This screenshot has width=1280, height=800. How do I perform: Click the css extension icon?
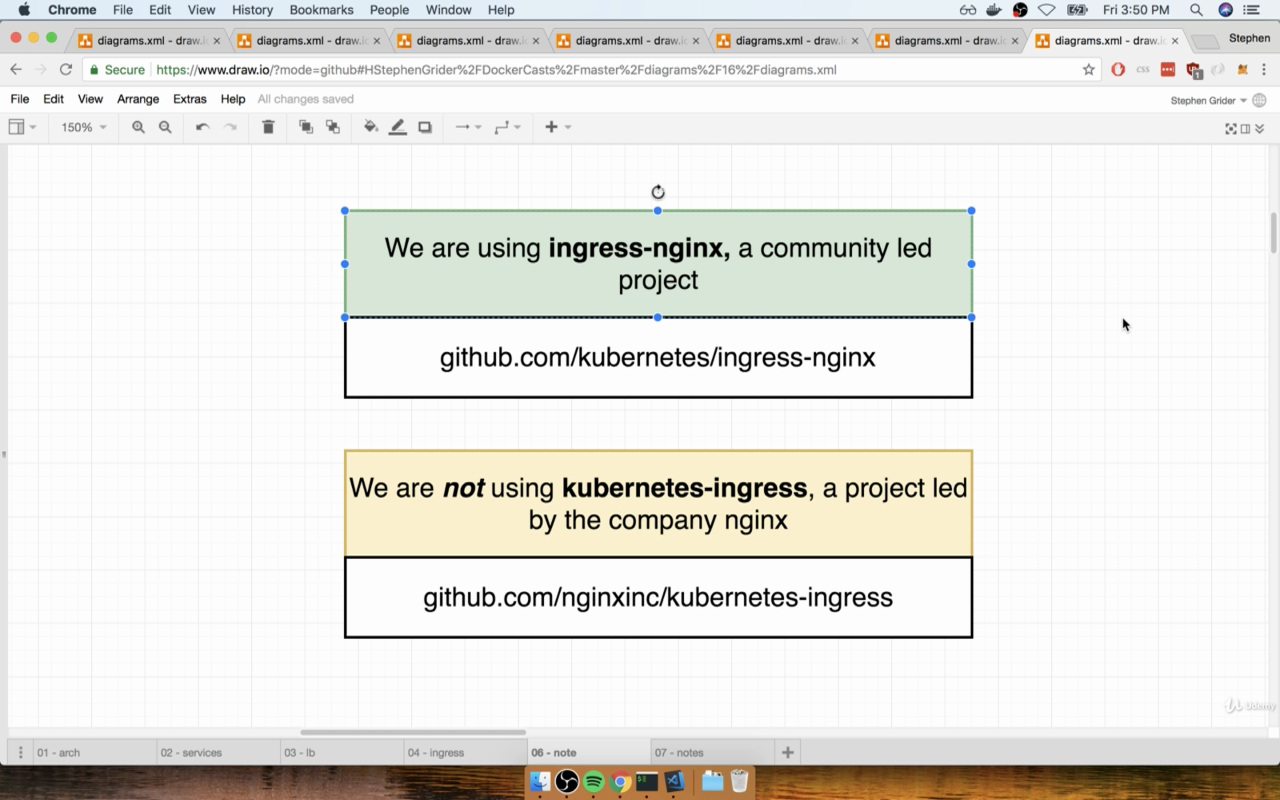pyautogui.click(x=1143, y=70)
